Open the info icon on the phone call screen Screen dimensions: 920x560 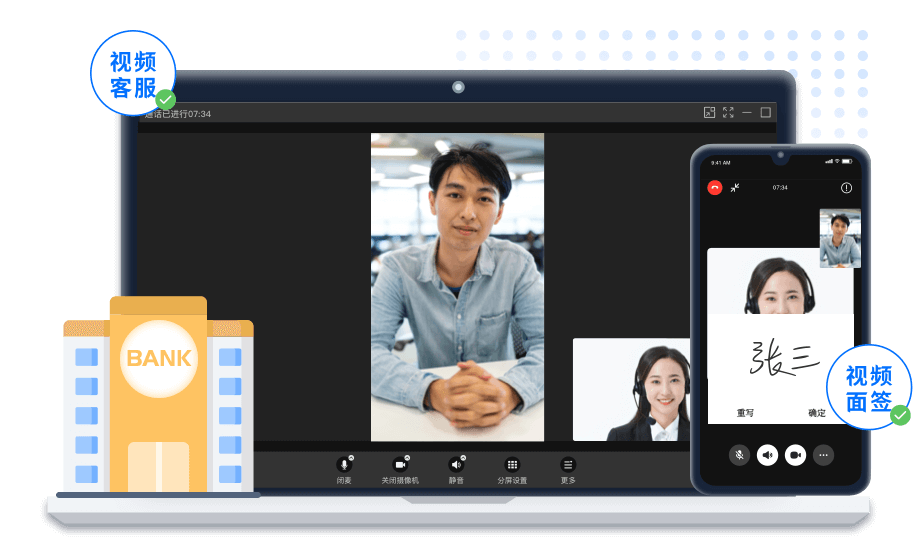[846, 188]
